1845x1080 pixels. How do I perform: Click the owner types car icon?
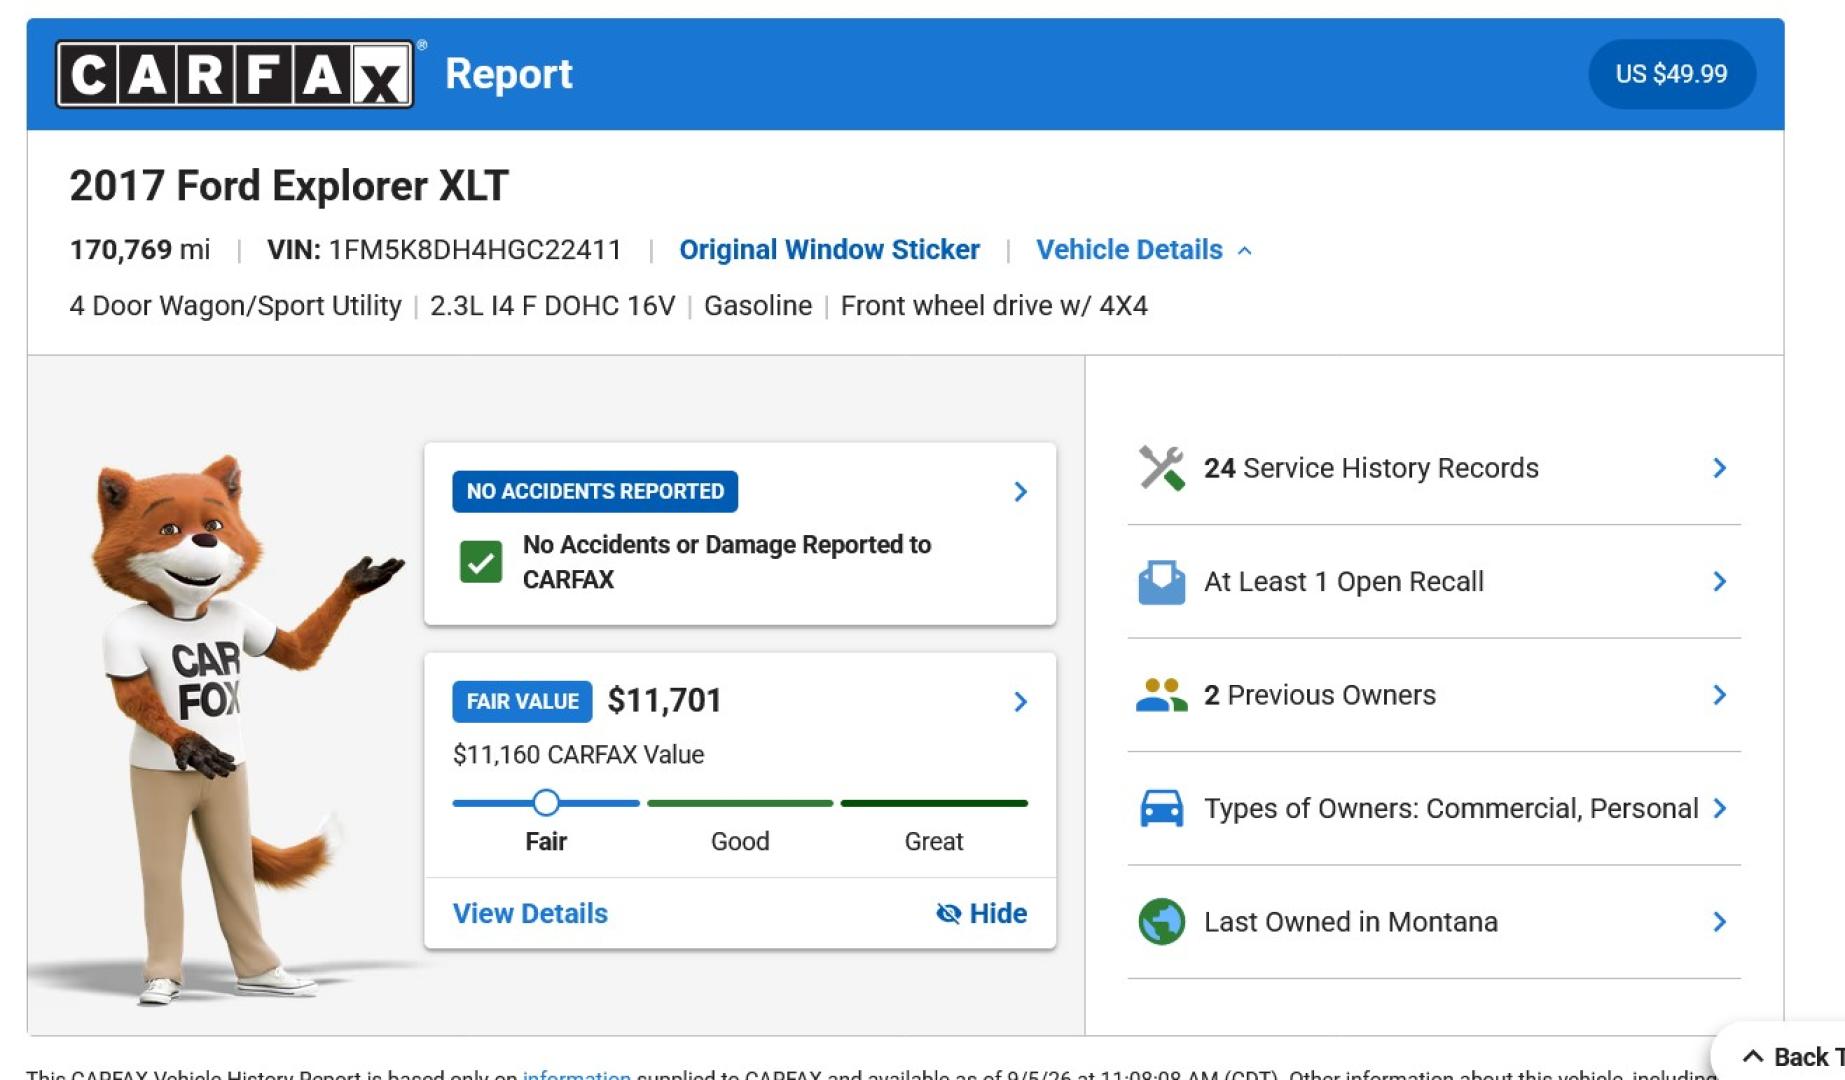pos(1161,808)
